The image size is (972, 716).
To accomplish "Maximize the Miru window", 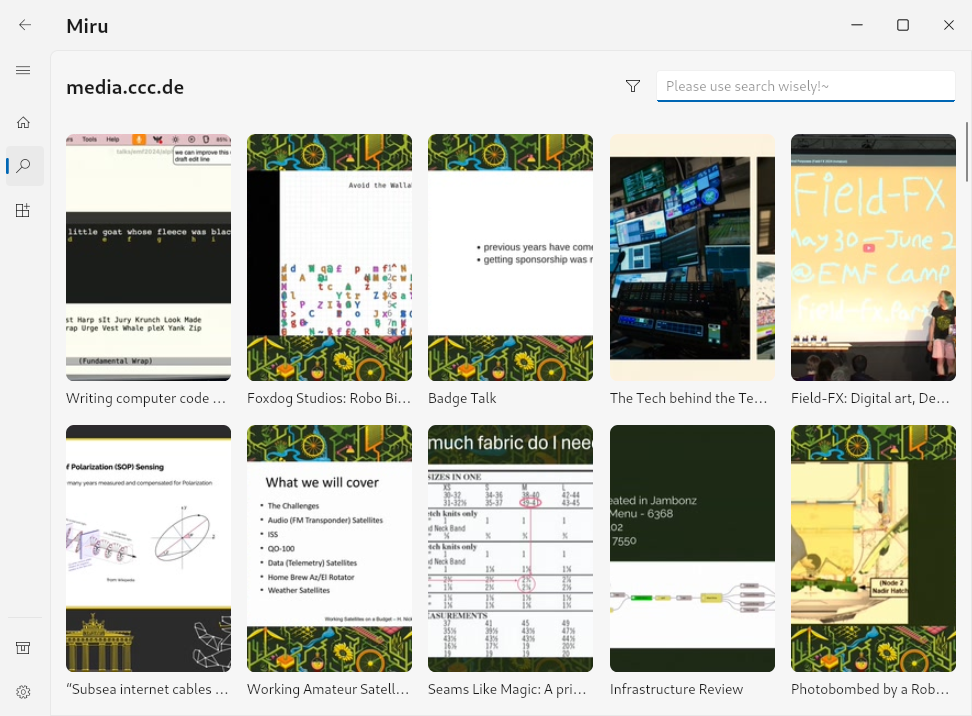I will [903, 25].
